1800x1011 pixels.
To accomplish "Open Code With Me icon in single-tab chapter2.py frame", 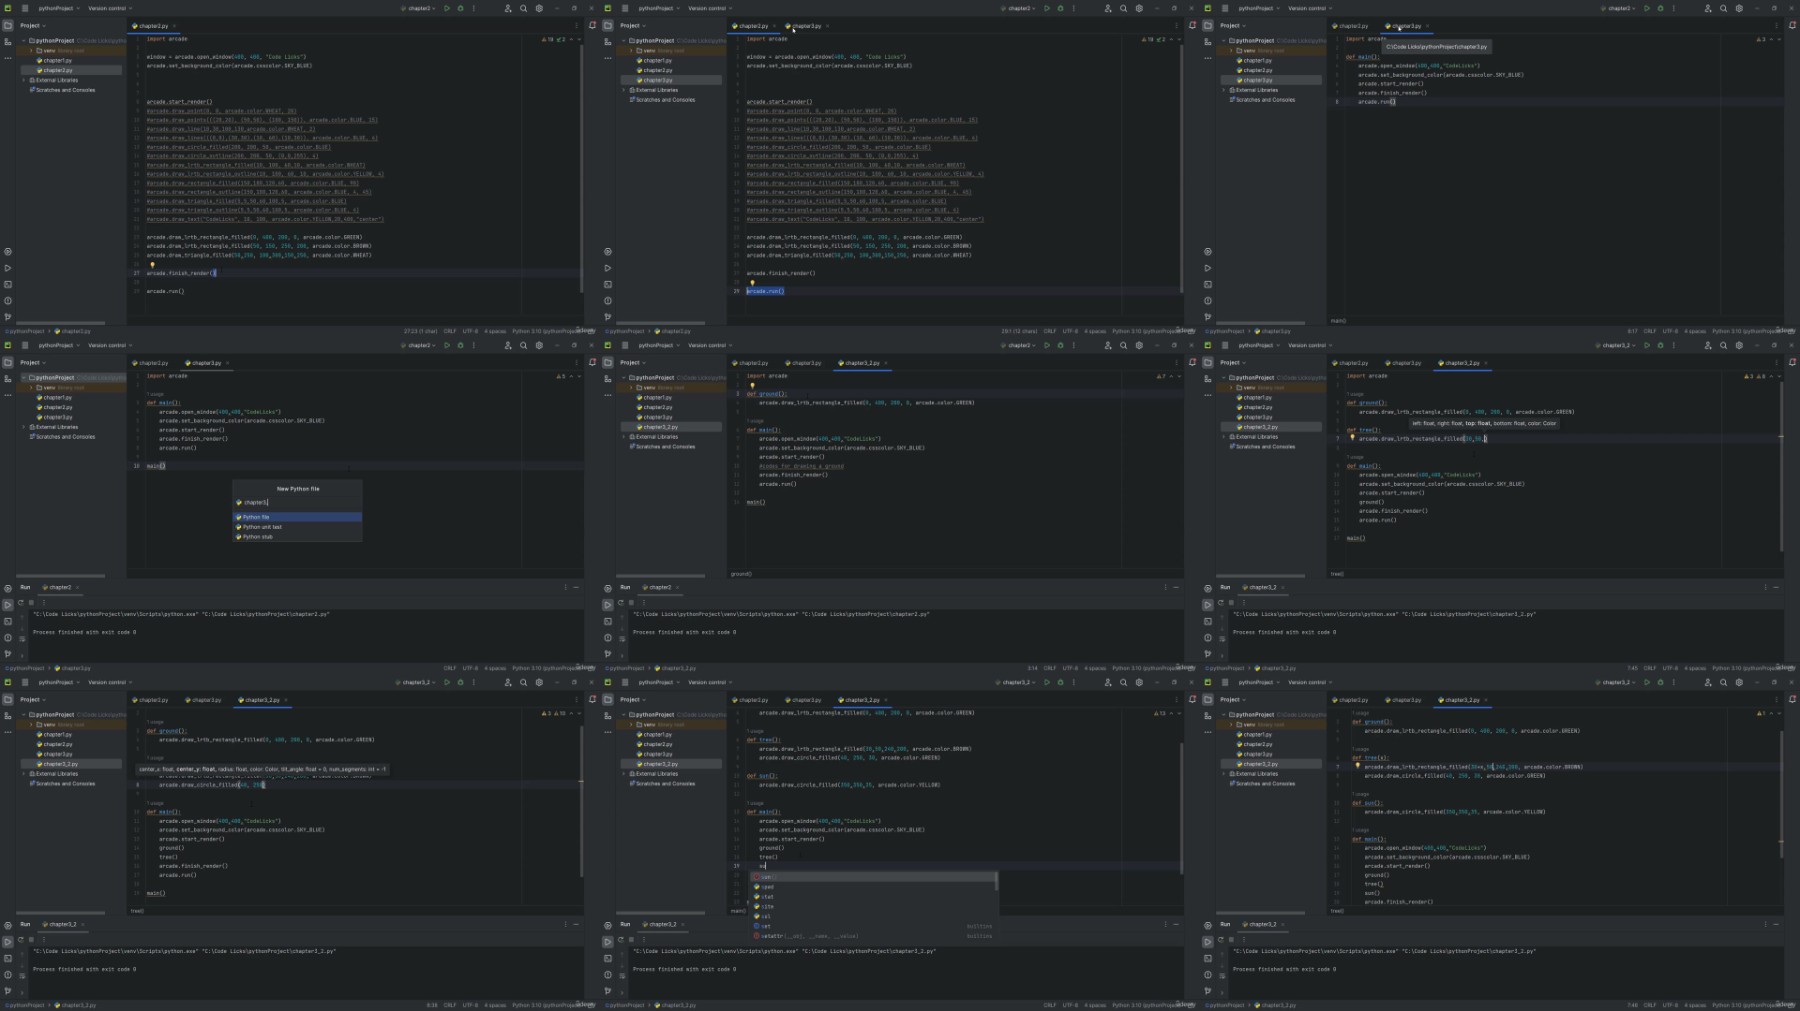I will (x=508, y=8).
